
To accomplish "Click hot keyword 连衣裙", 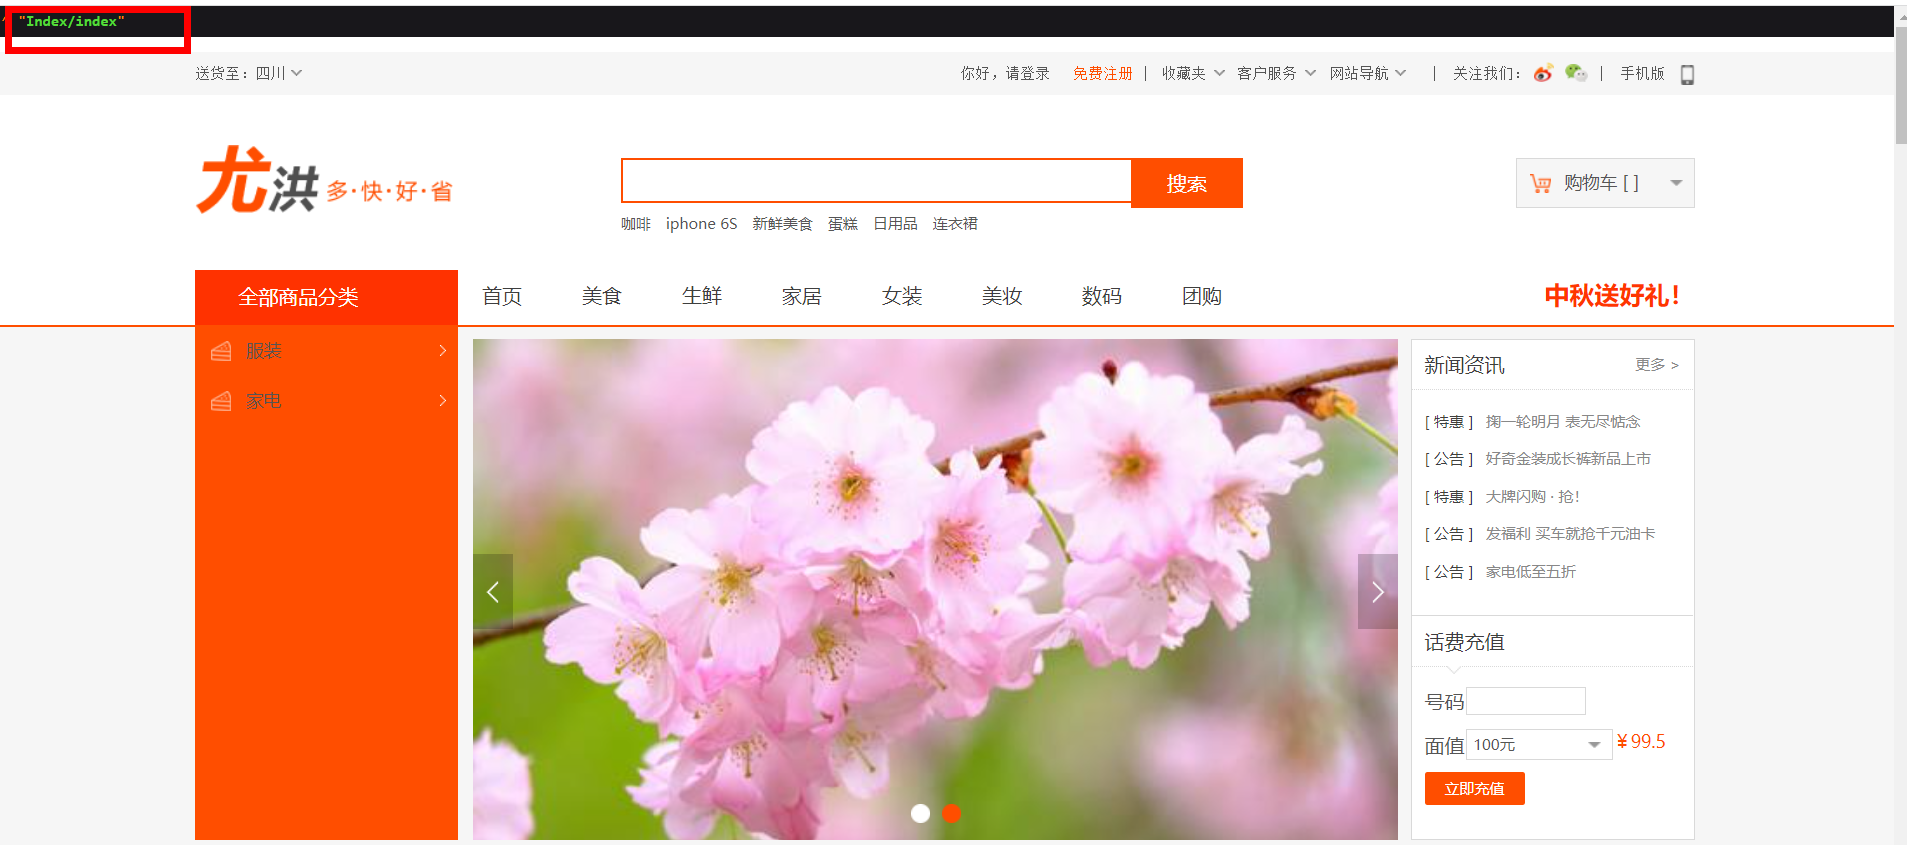I will click(955, 224).
